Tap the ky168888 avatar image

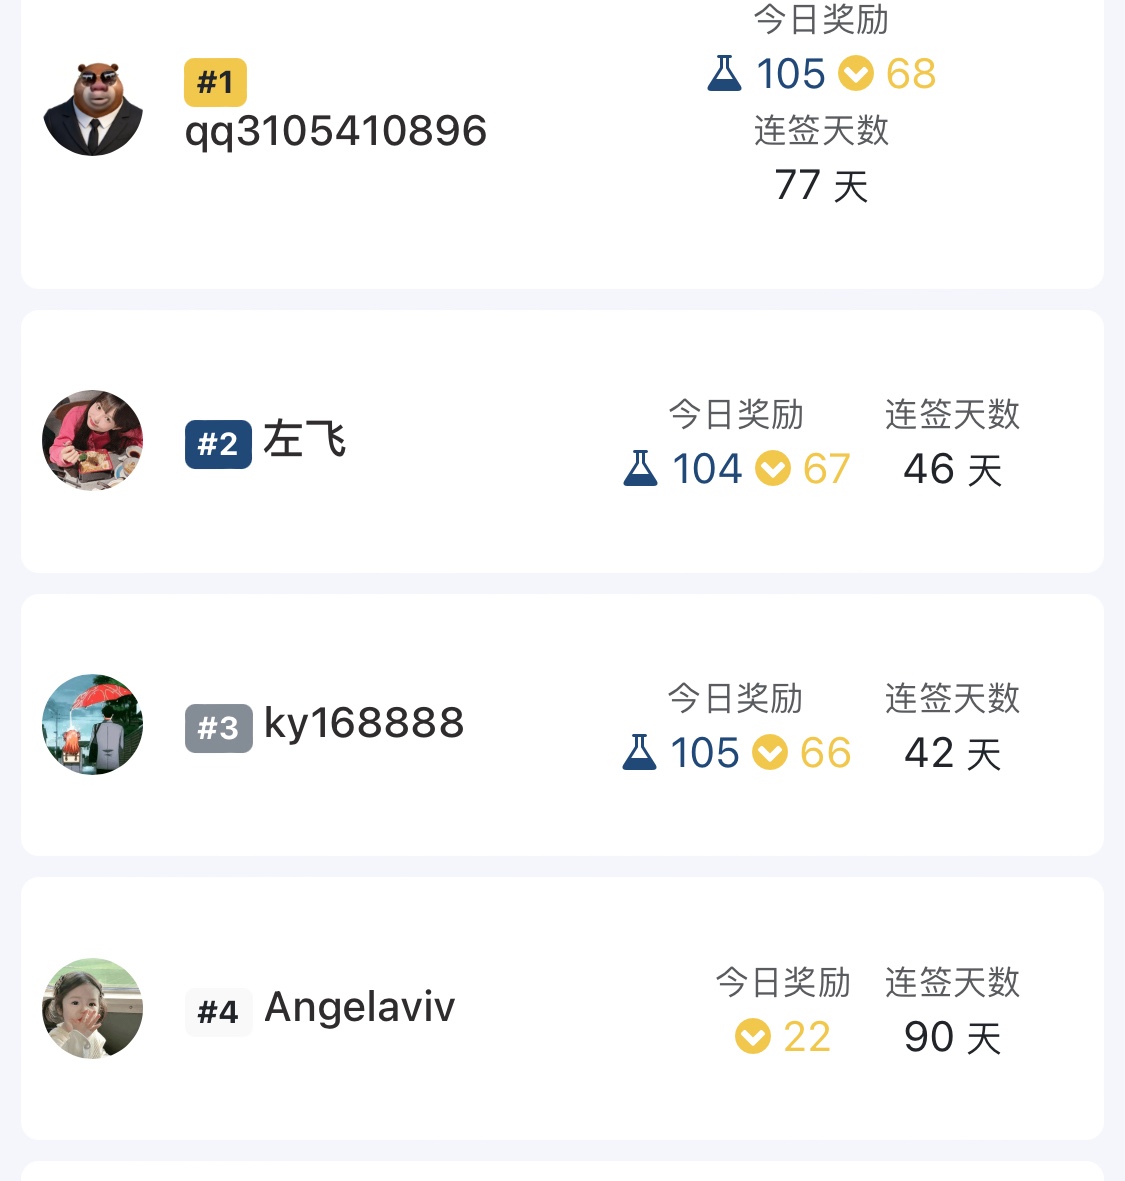pyautogui.click(x=93, y=724)
